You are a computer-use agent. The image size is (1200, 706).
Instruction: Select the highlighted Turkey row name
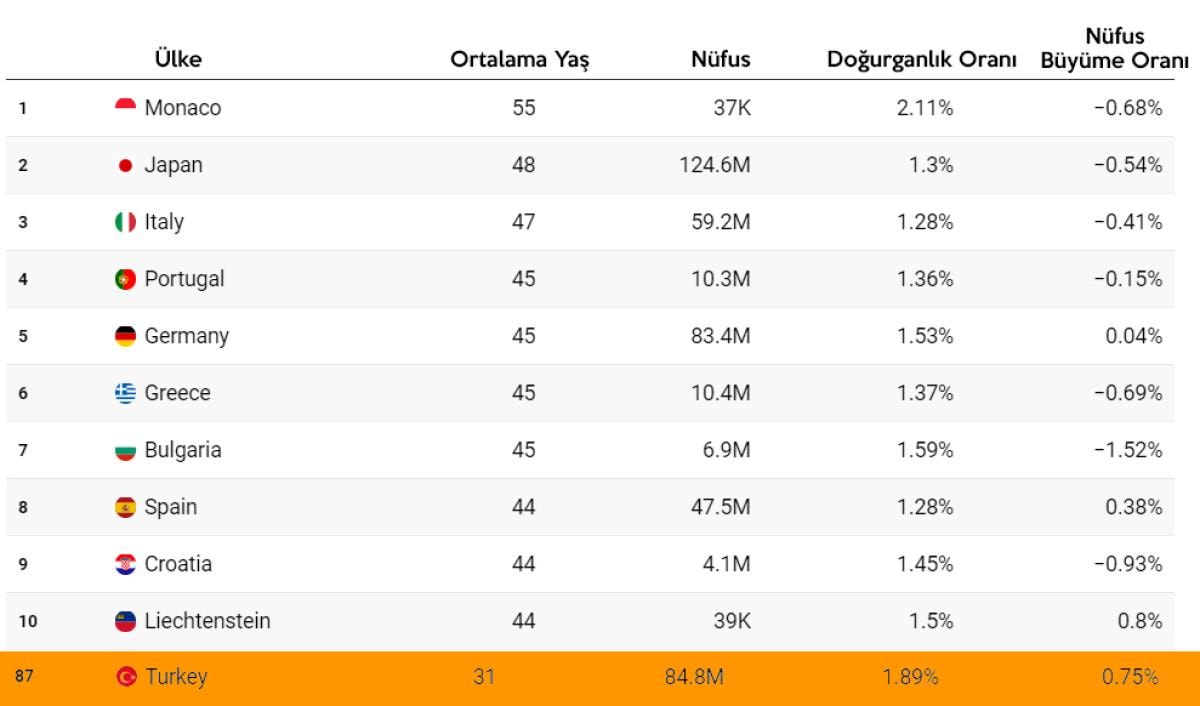[176, 677]
